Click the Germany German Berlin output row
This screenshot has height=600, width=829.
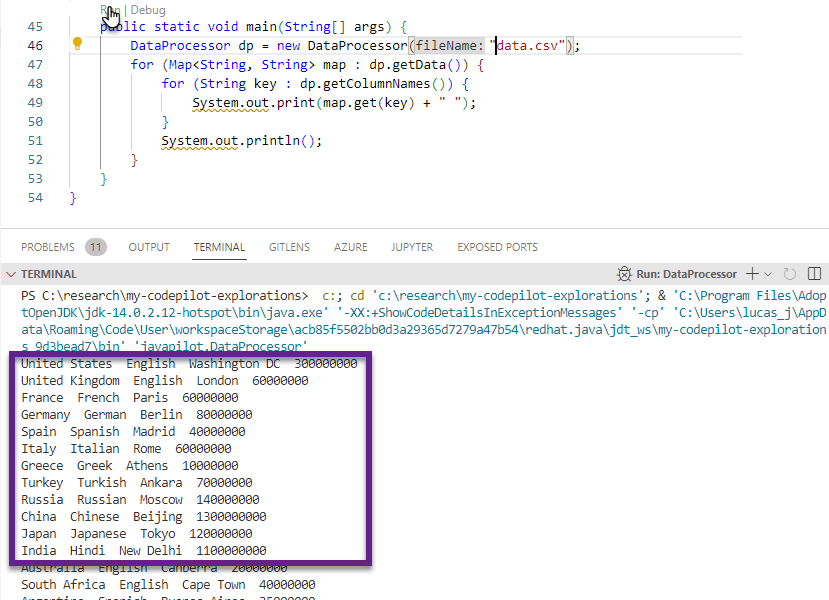click(x=136, y=414)
